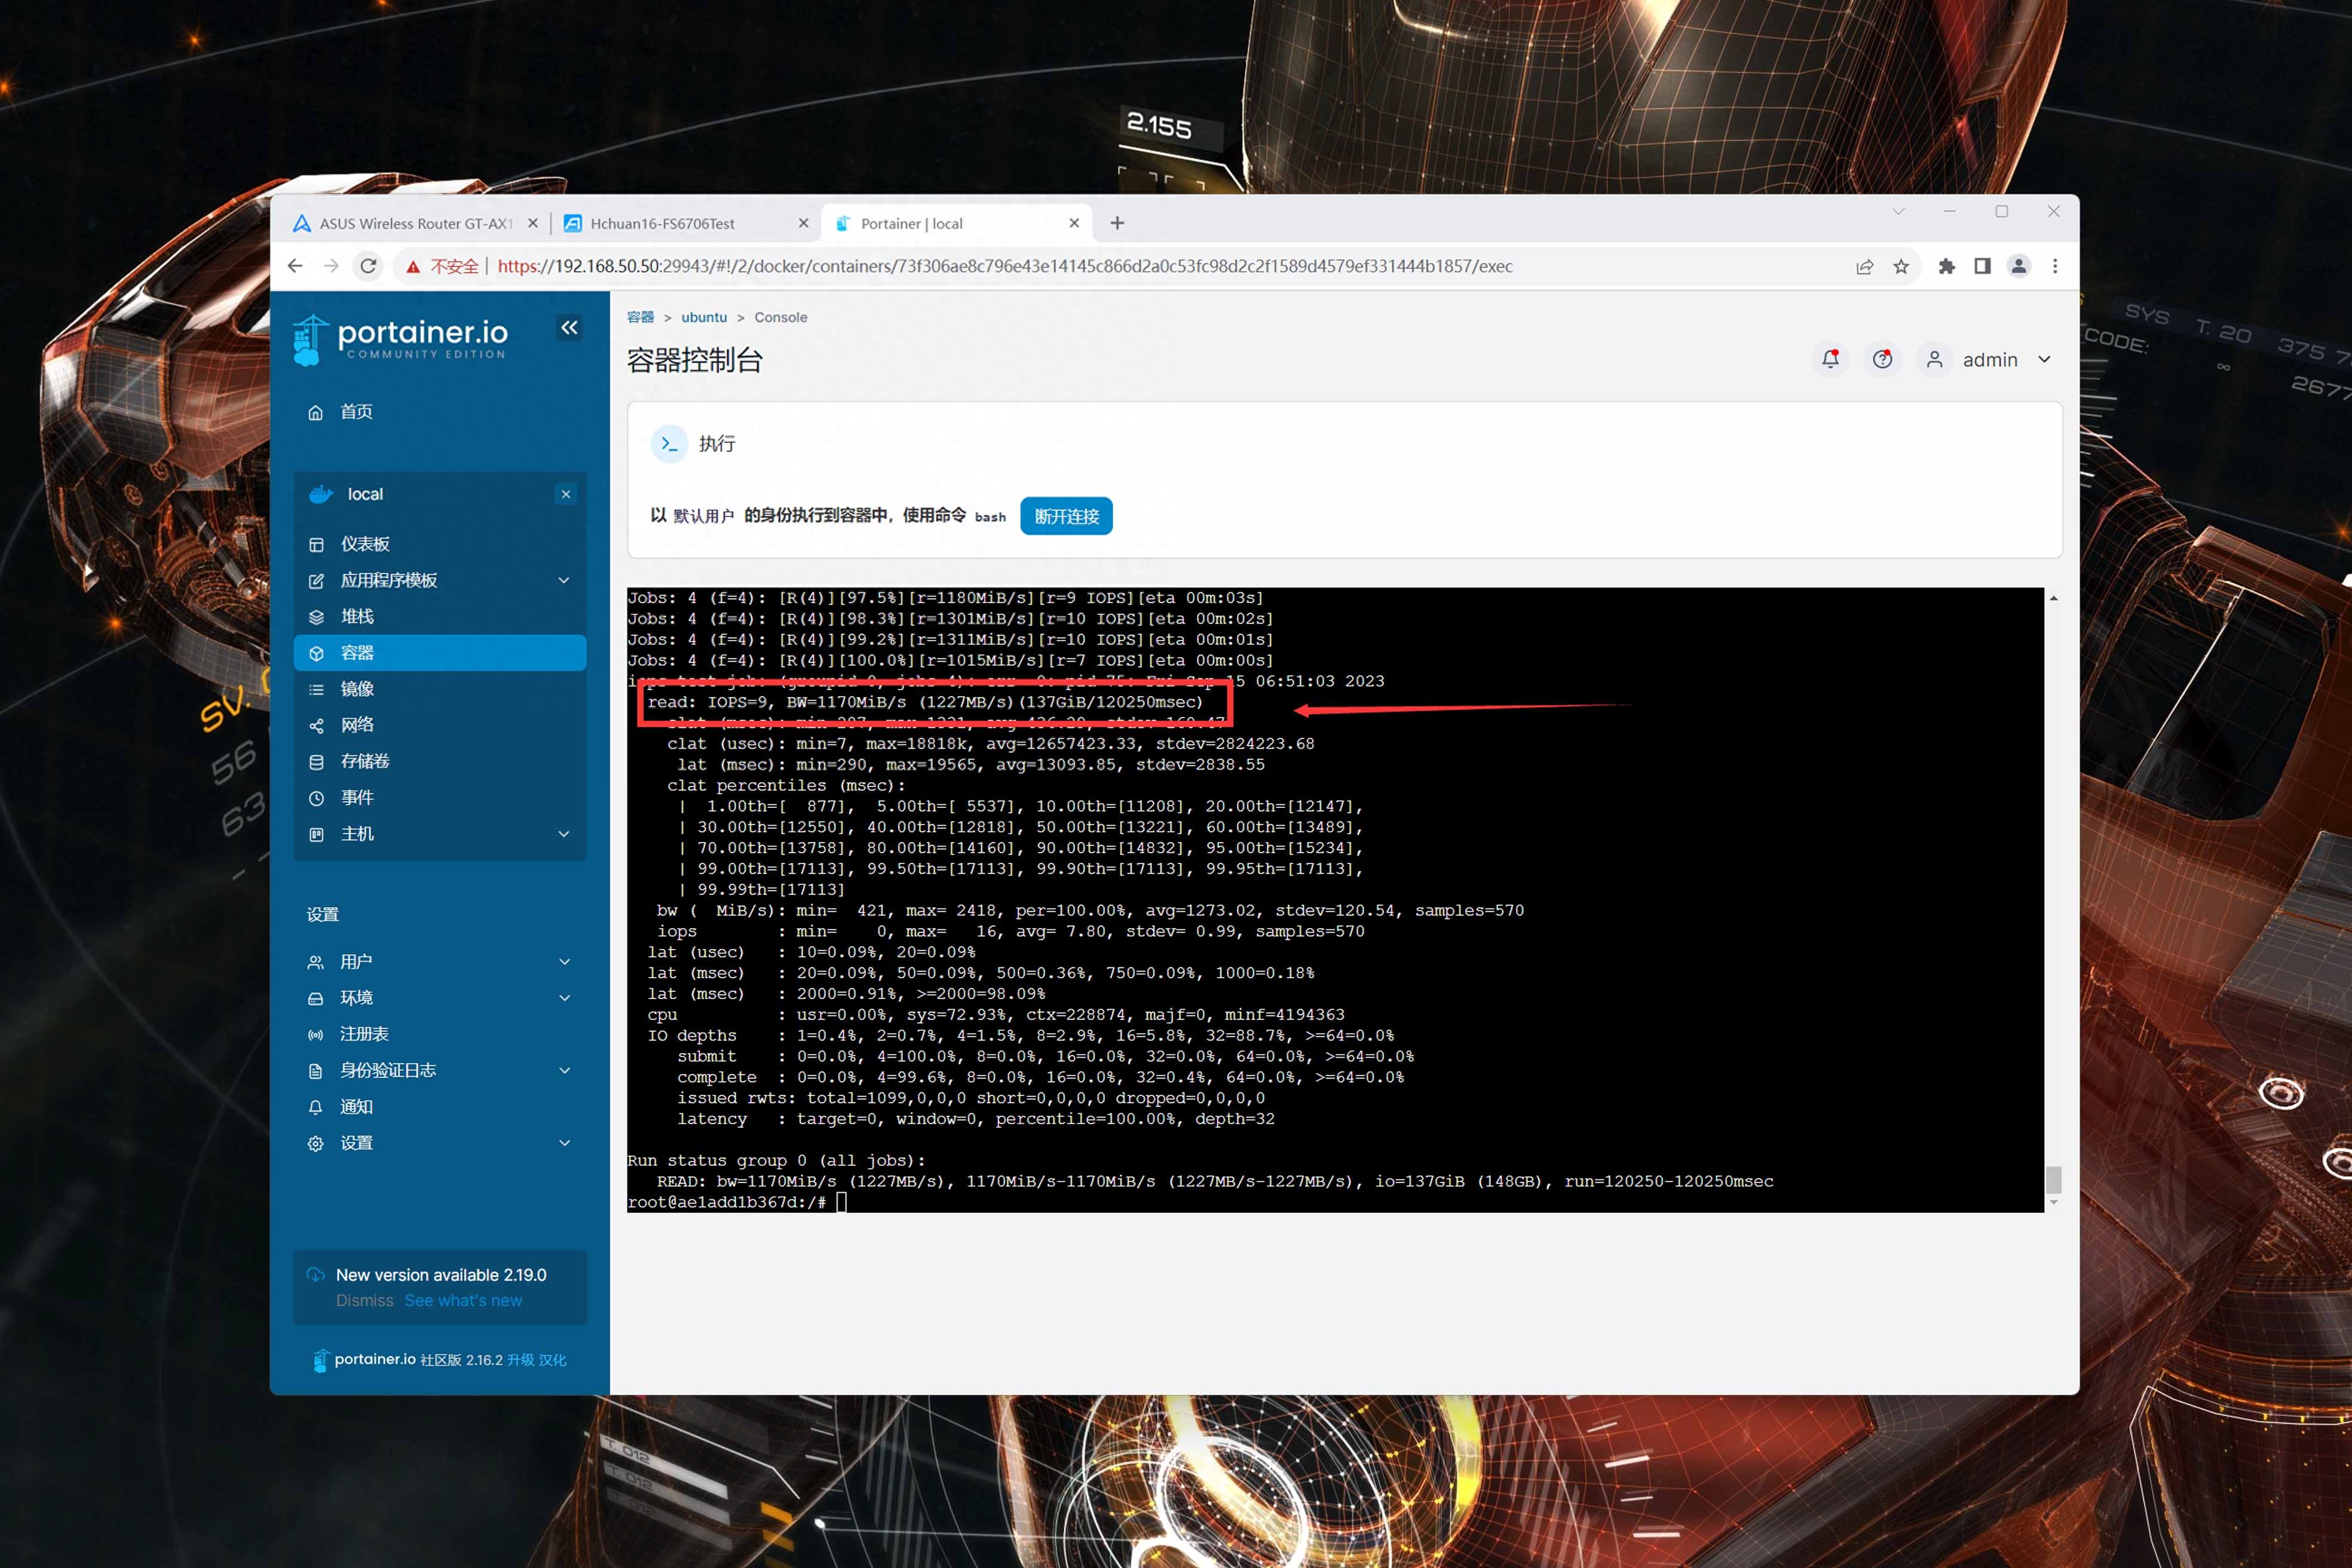2352x1568 pixels.
Task: Open the 首页 home icon in sidebar
Action: 315,412
